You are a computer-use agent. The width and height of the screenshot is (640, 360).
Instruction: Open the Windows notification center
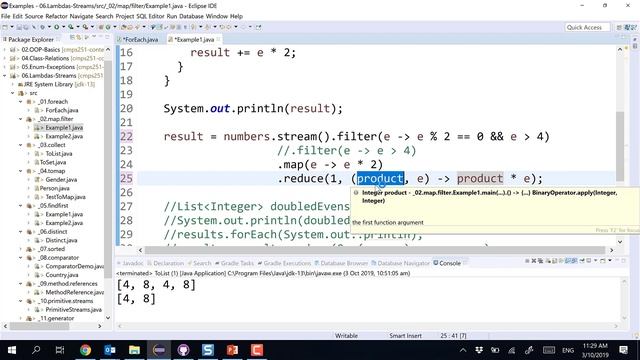click(x=623, y=350)
